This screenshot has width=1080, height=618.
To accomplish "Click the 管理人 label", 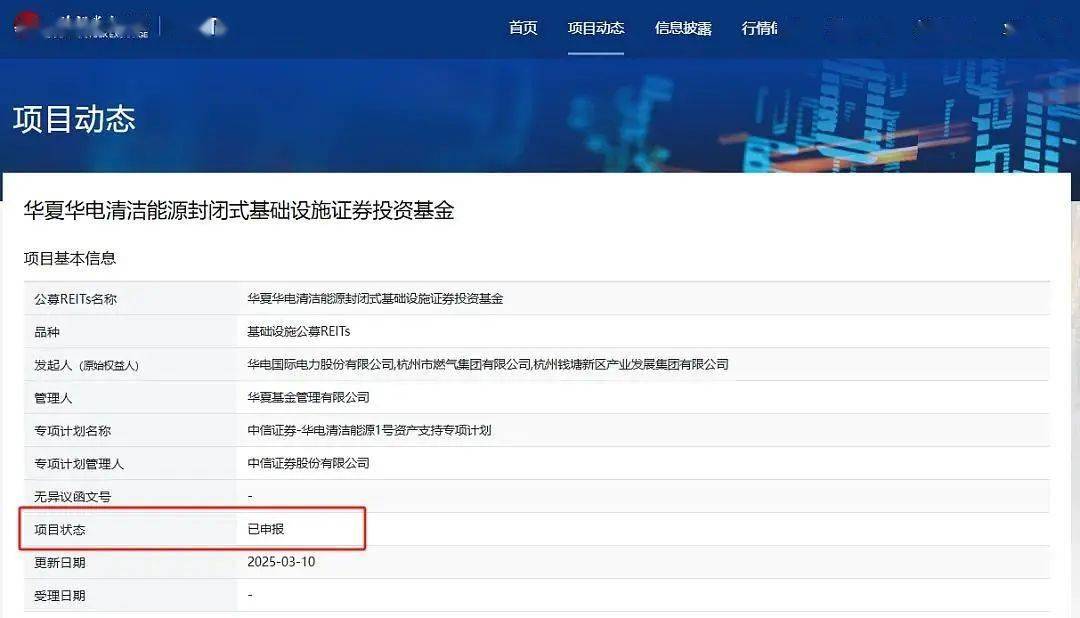I will click(x=53, y=398).
